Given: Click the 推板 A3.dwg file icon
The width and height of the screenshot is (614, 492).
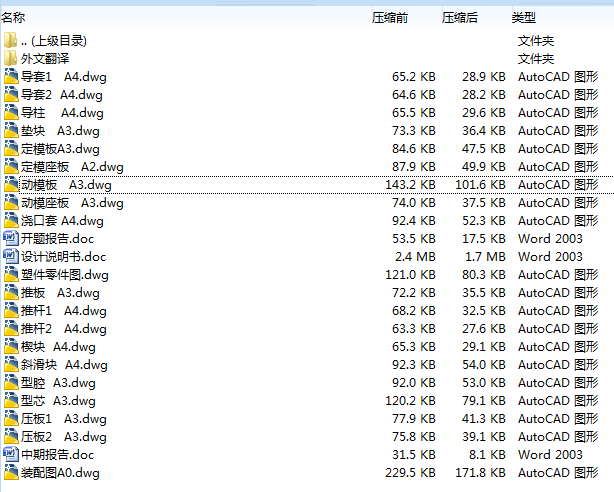Looking at the screenshot, I should click(11, 293).
